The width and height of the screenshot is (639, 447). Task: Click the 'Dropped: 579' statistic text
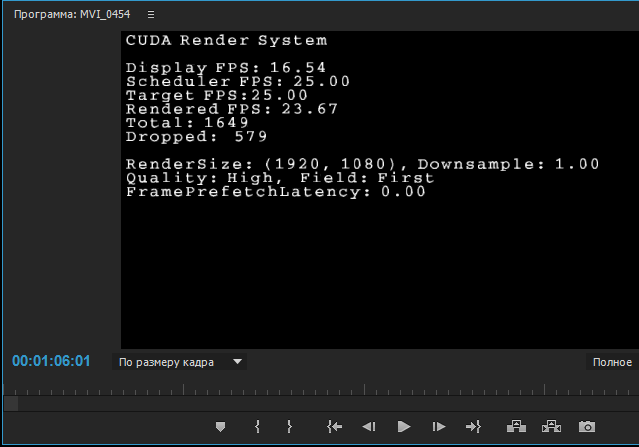[x=196, y=137]
